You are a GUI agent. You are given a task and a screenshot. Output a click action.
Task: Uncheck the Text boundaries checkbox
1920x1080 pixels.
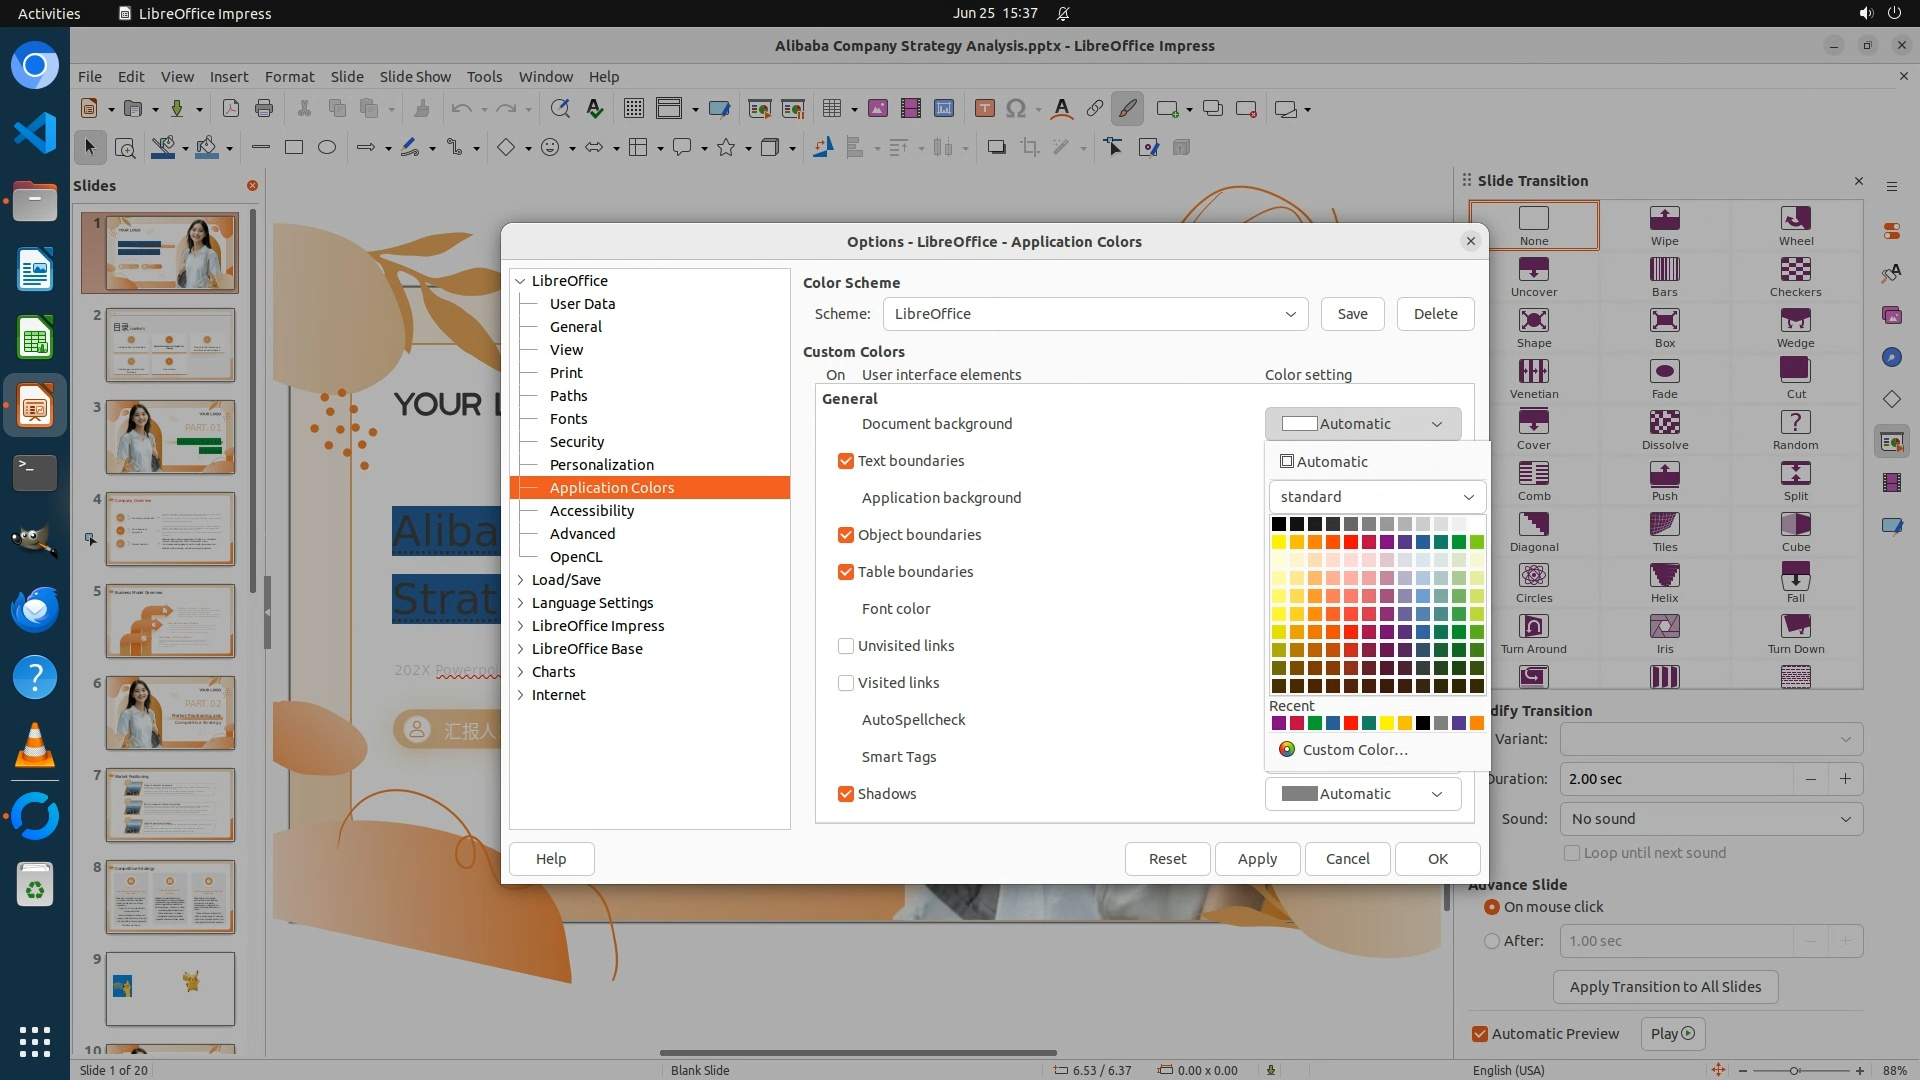pos(846,461)
